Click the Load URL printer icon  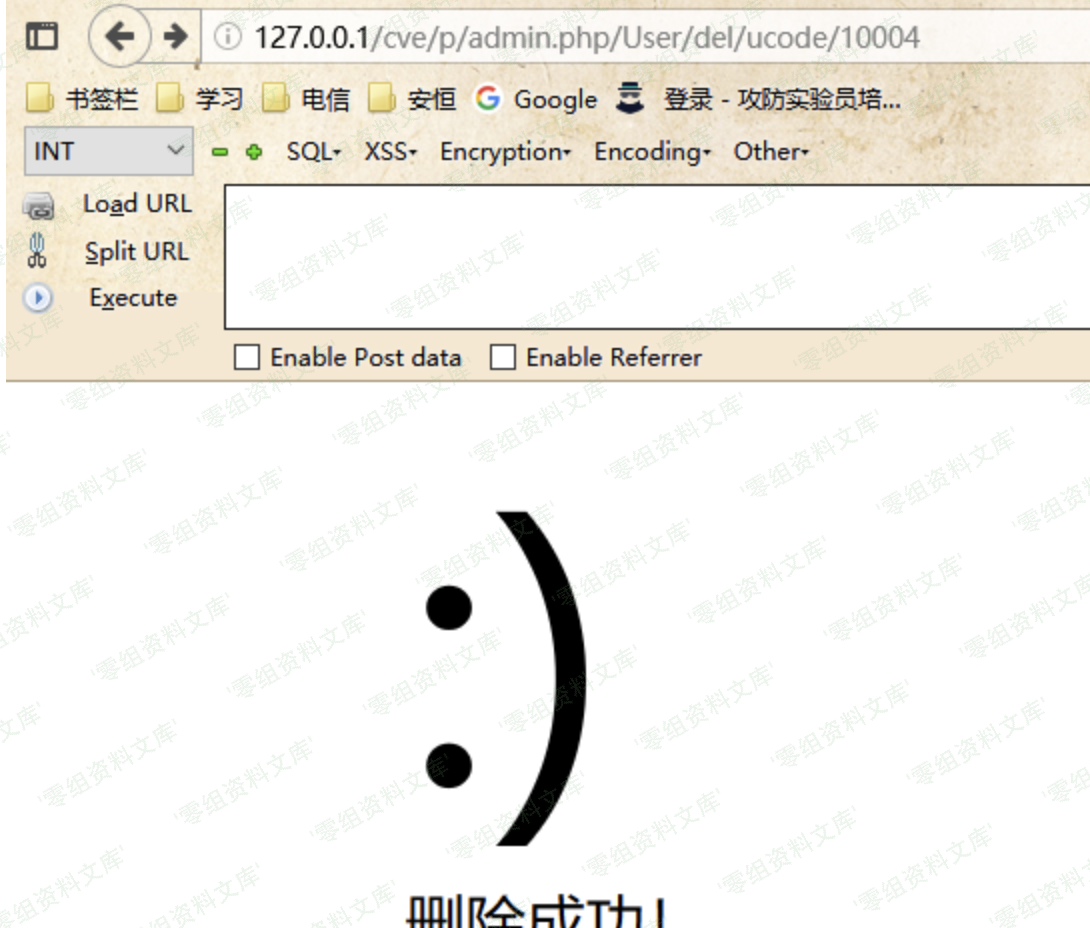39,206
